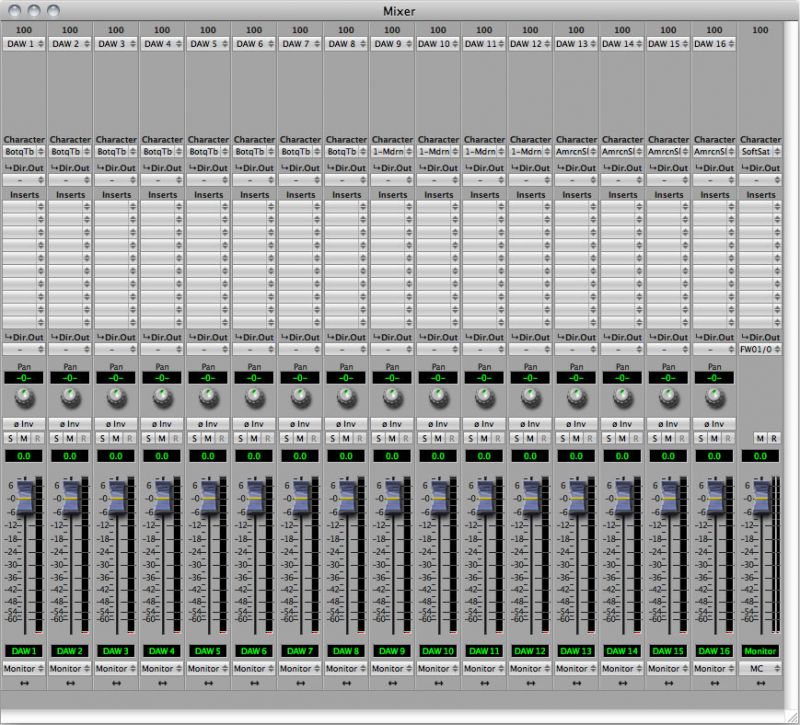Solo channel DAW 15

(655, 438)
